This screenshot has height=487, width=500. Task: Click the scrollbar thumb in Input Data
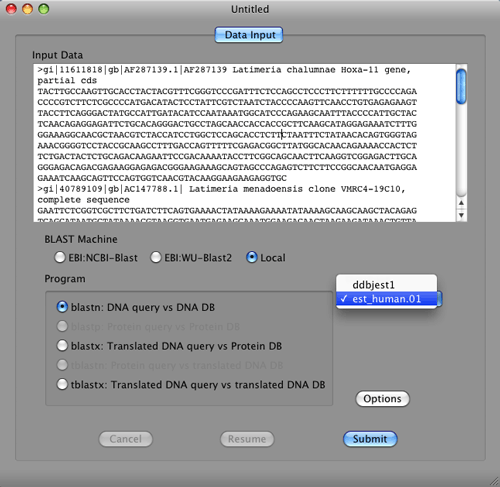(461, 86)
